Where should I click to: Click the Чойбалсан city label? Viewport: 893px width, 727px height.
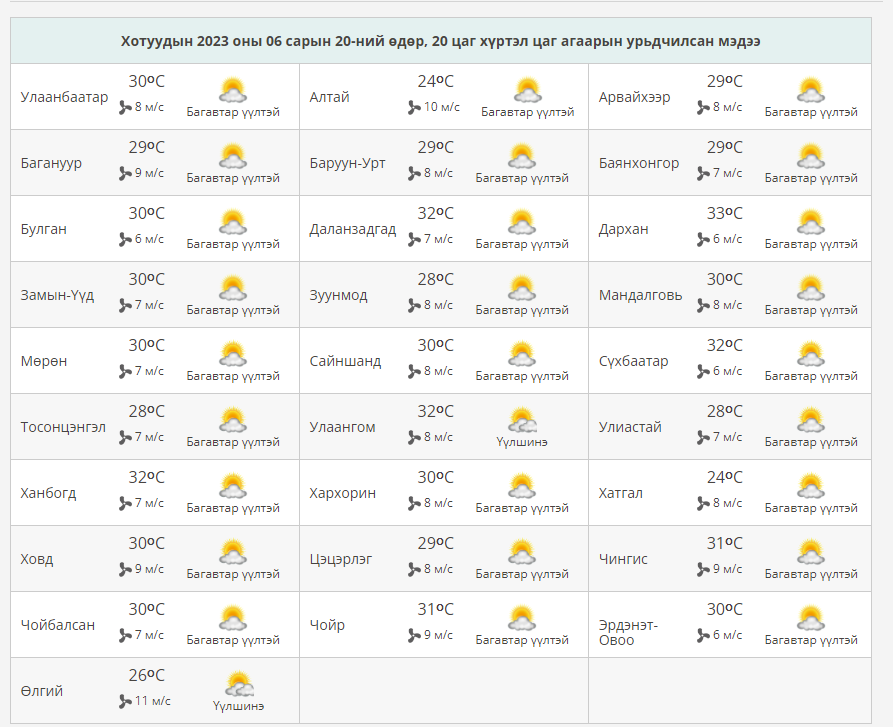58,625
